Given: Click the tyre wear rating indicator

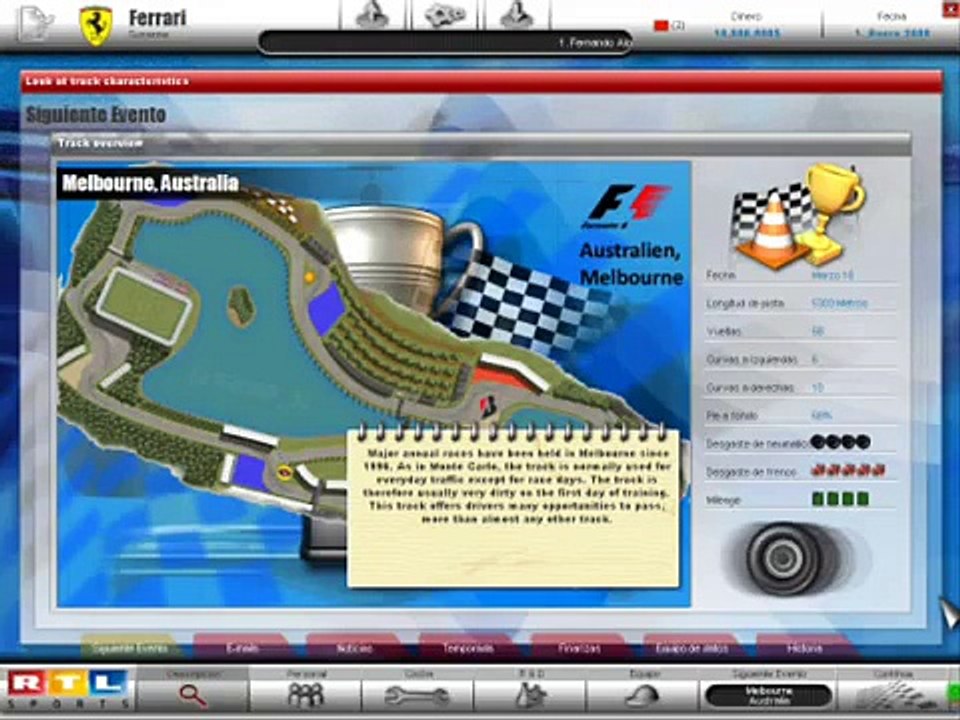Looking at the screenshot, I should tap(840, 441).
